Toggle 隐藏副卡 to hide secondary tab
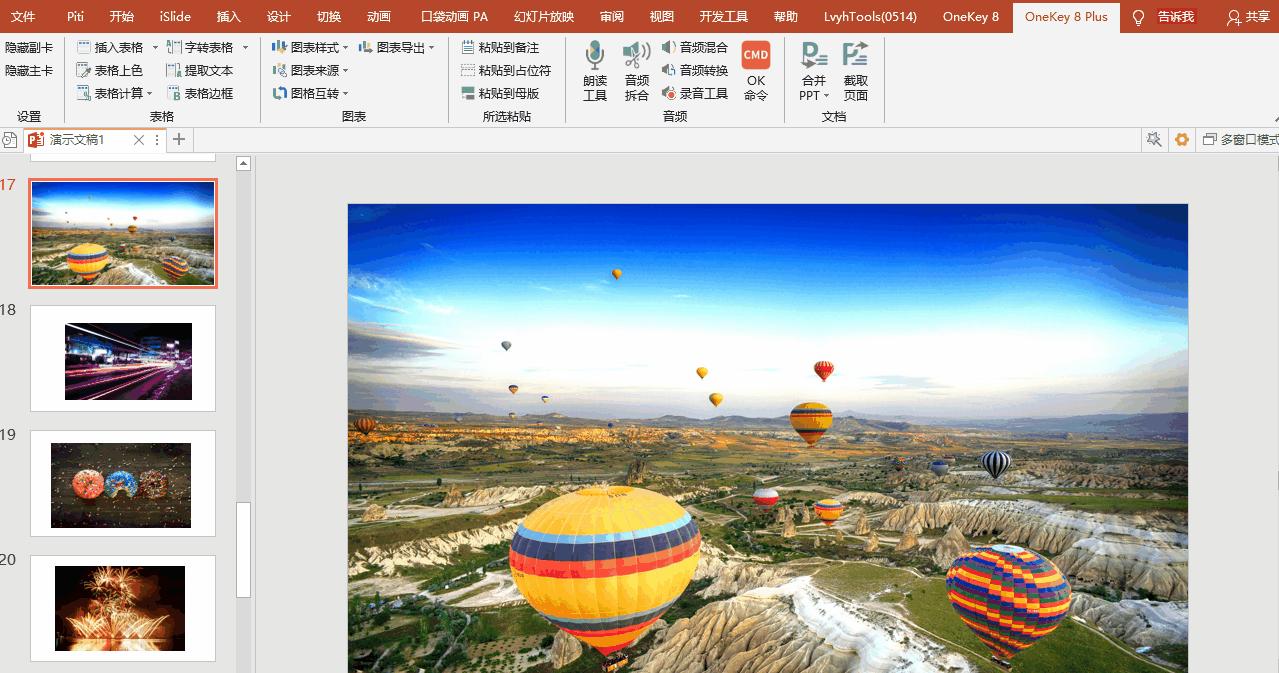 (x=29, y=47)
